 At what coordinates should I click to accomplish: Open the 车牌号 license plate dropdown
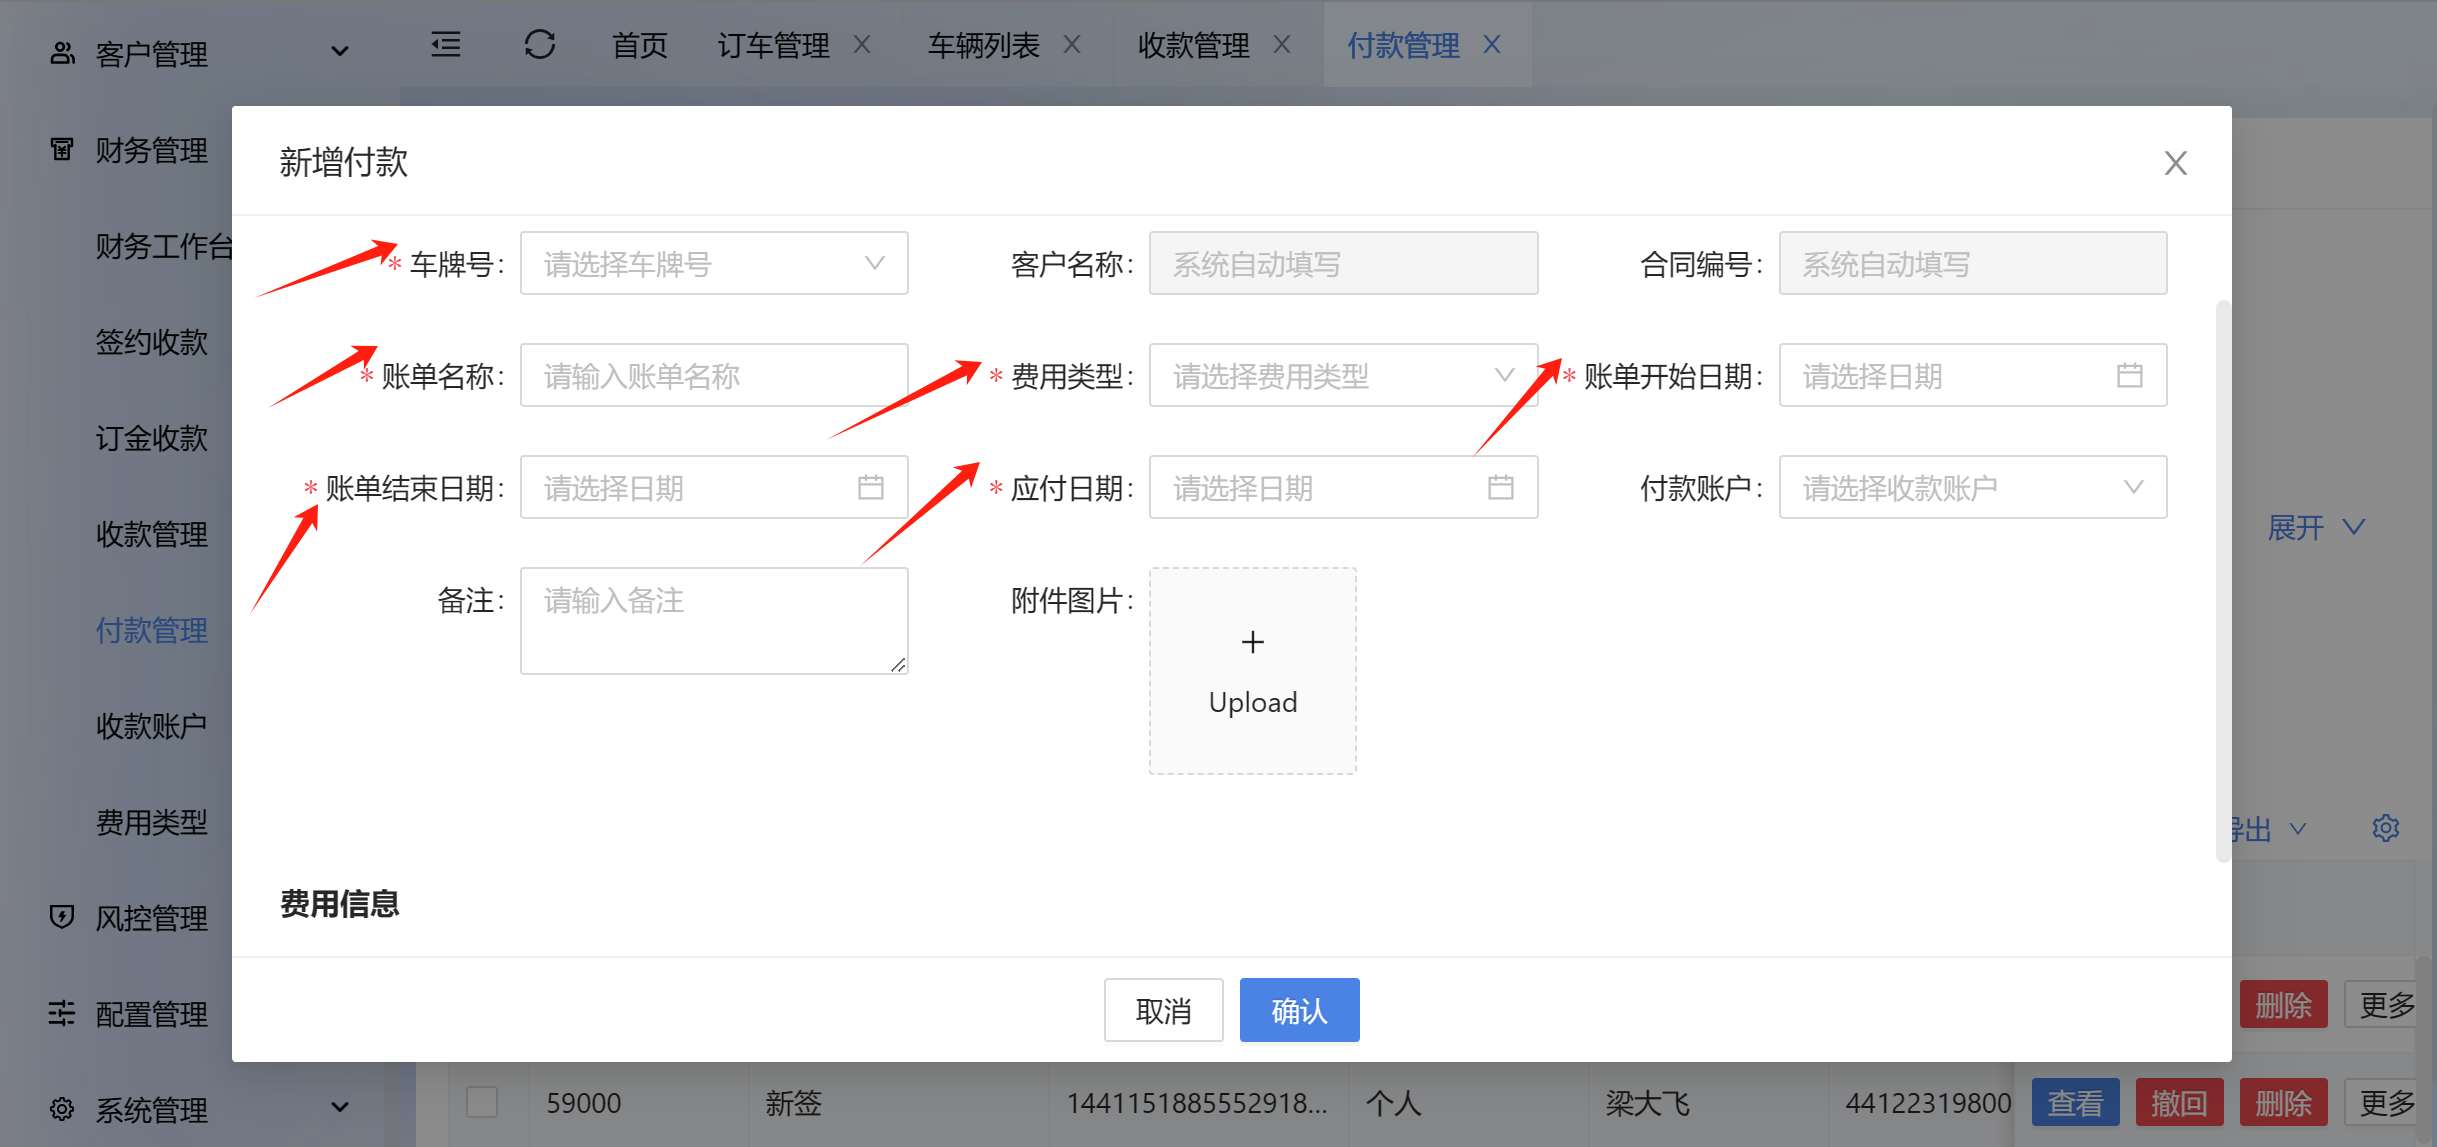(713, 264)
